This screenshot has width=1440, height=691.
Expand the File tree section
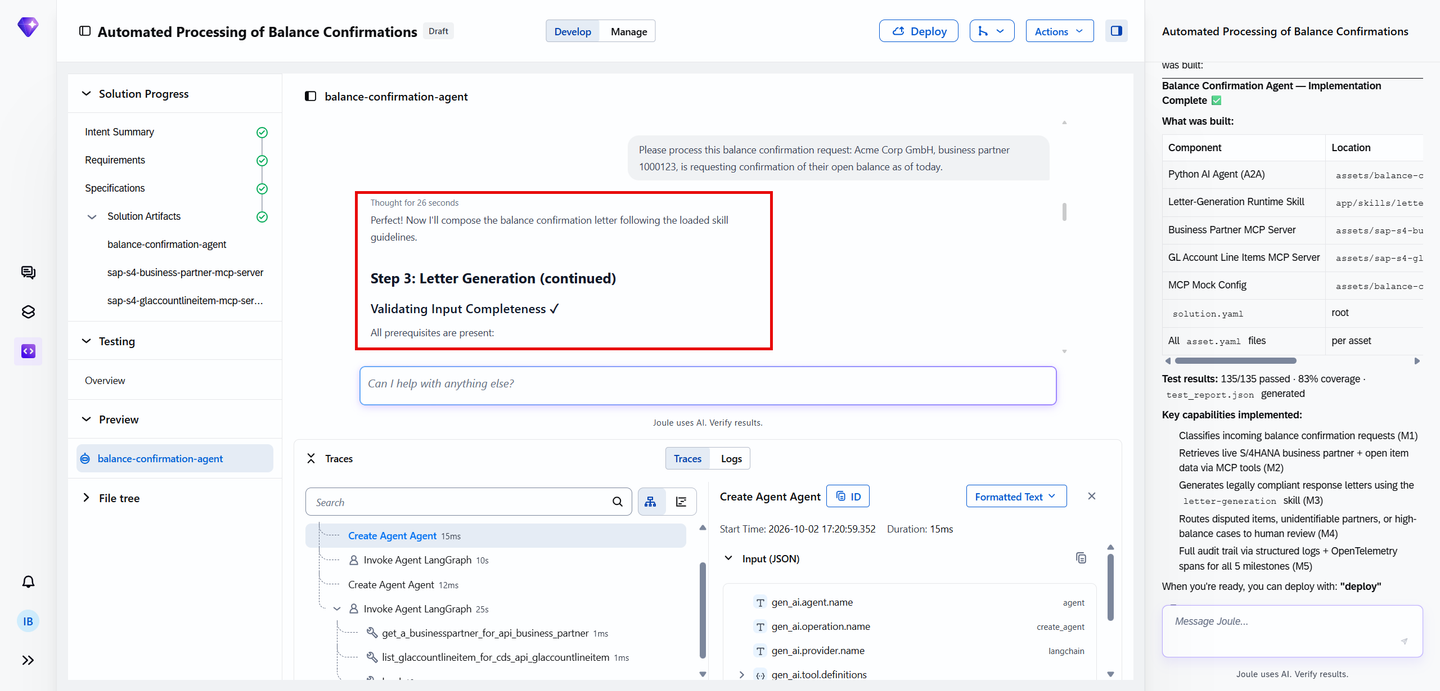86,498
